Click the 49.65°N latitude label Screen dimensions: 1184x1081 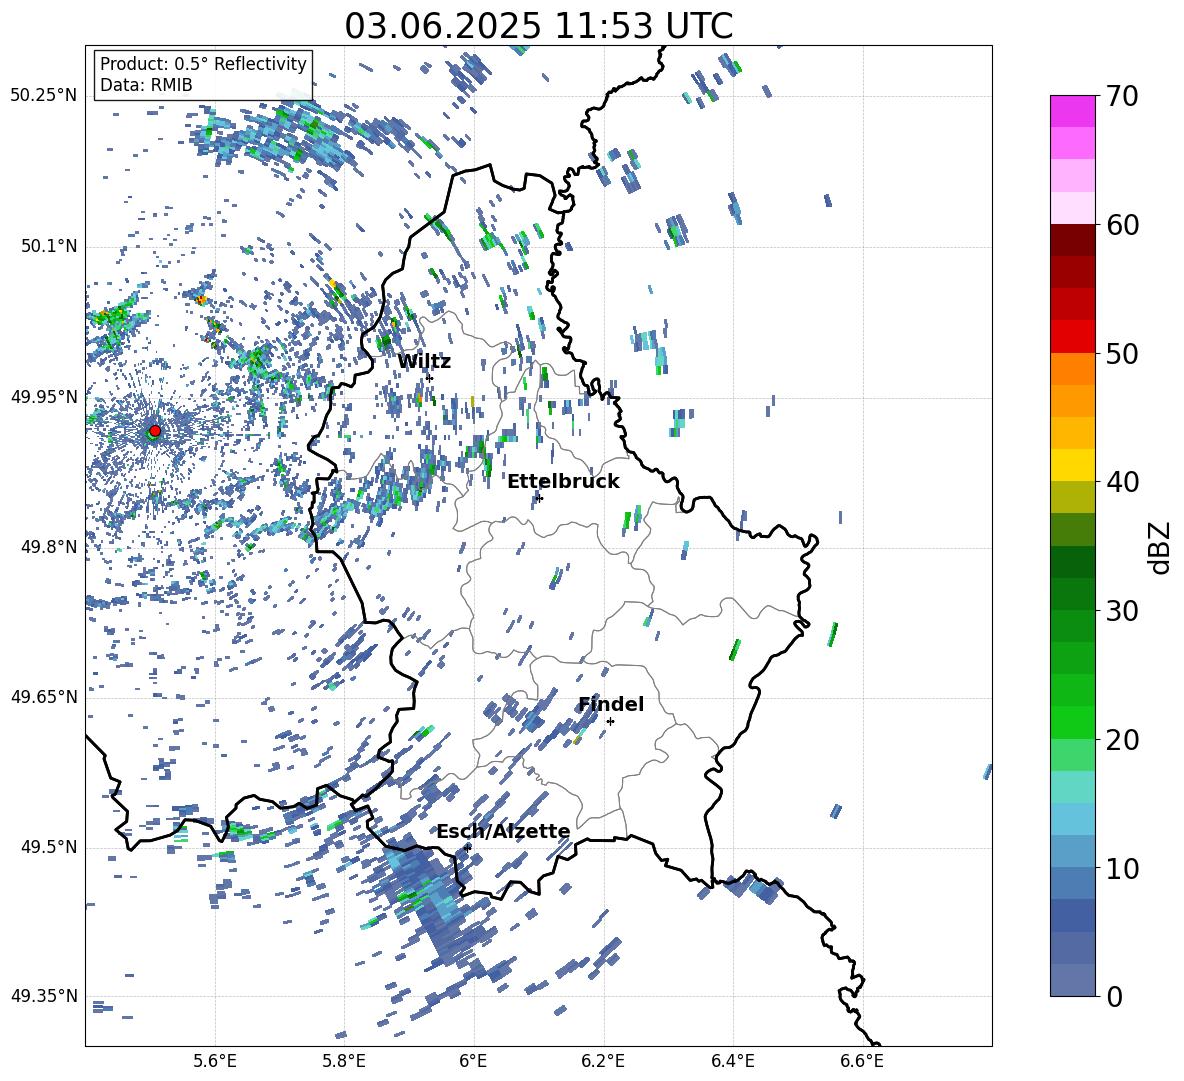click(44, 696)
